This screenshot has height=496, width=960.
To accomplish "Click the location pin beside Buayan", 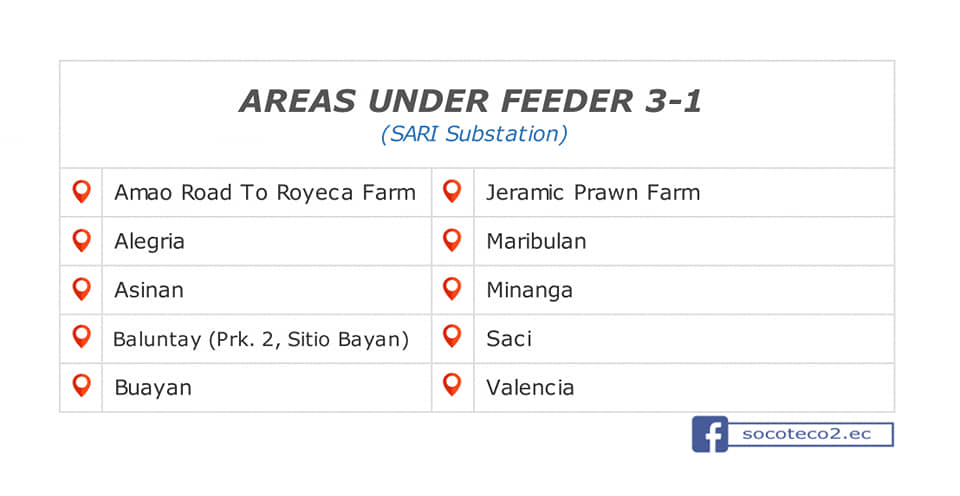I will [81, 386].
